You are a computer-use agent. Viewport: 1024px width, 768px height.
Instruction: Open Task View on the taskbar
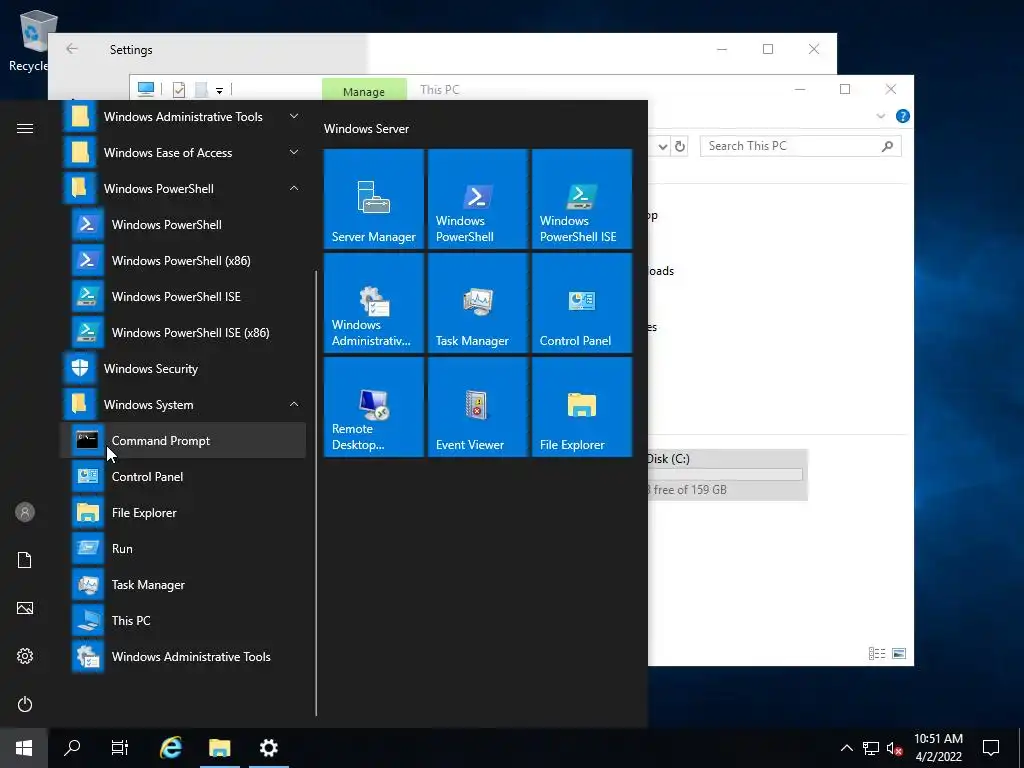120,748
